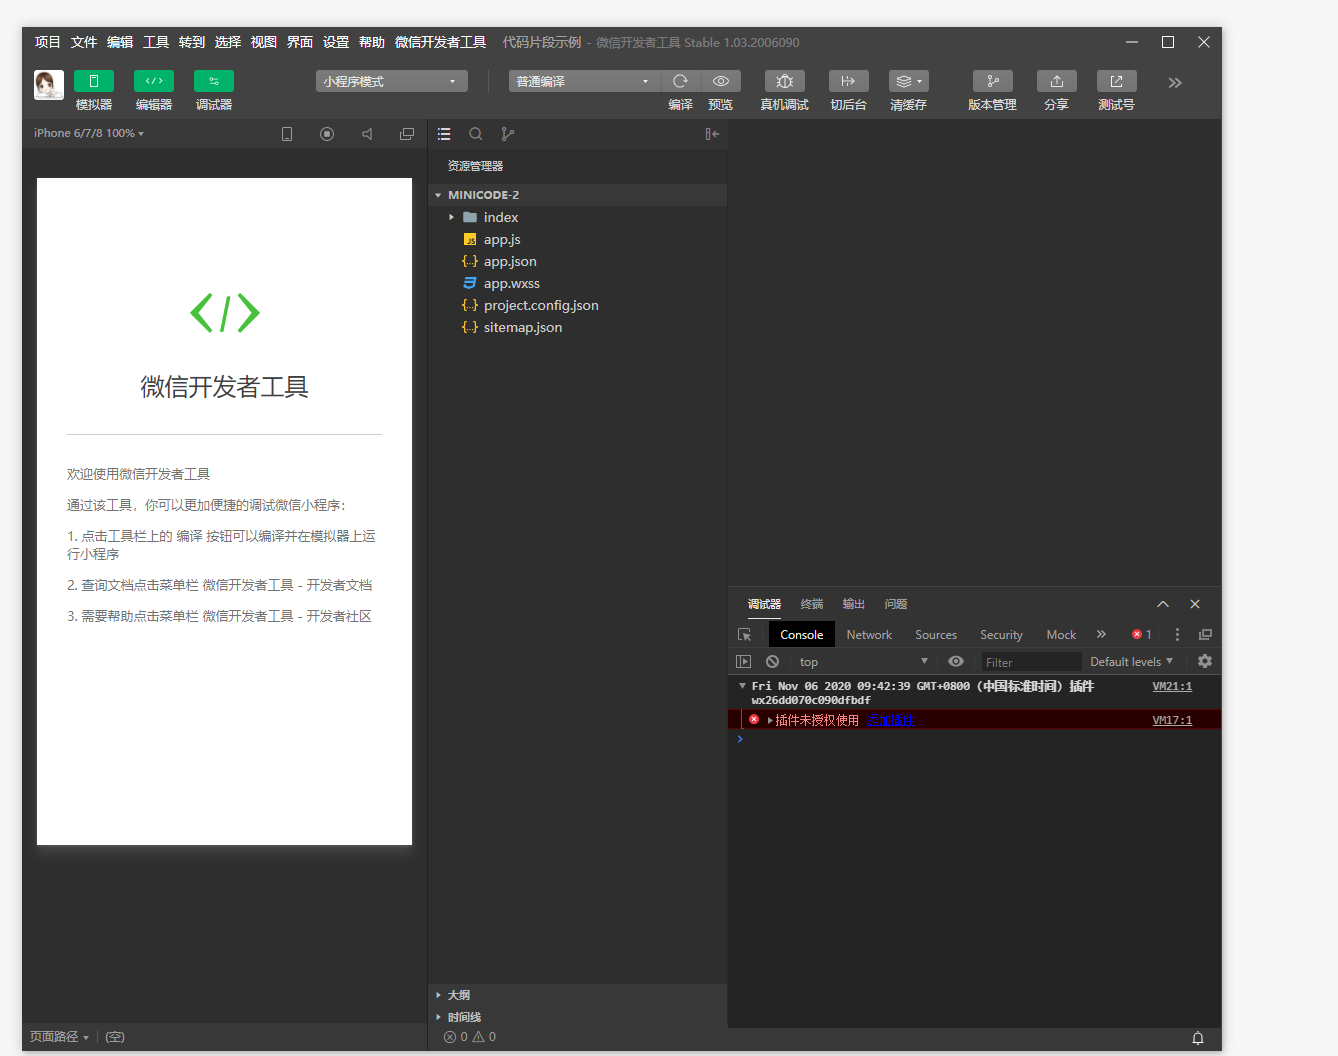Show more toolbar items via double chevron
The width and height of the screenshot is (1338, 1056).
(1175, 83)
